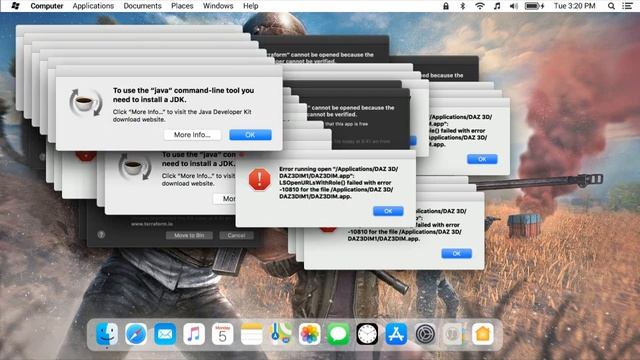Open Finder from the dock
This screenshot has height=360, width=640.
(x=107, y=334)
